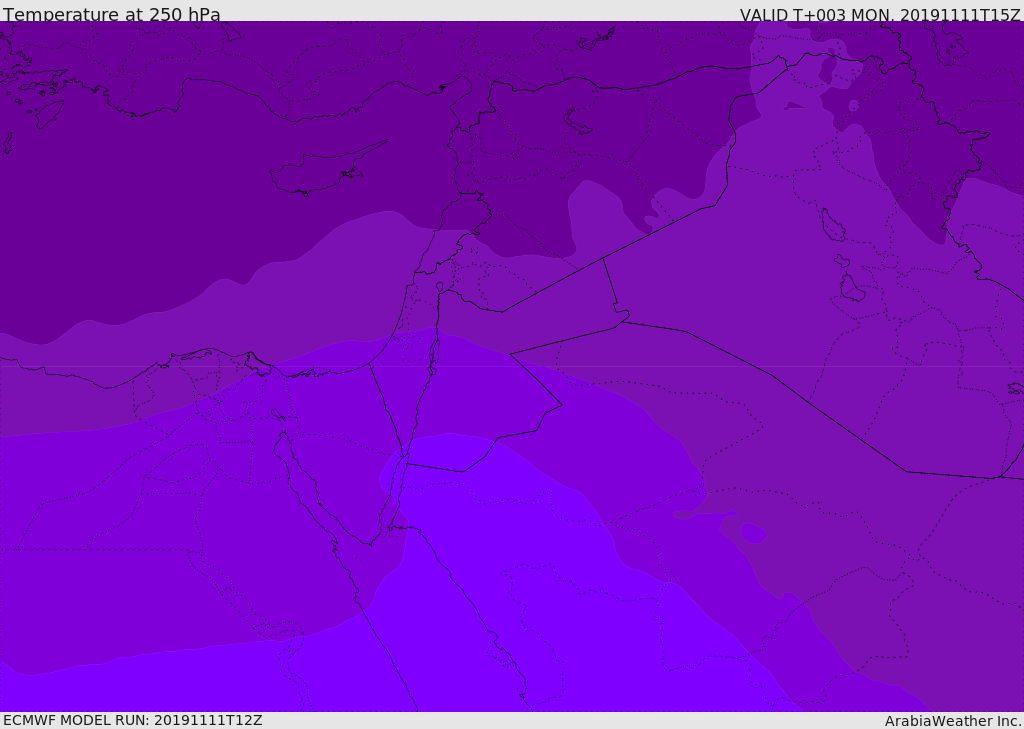This screenshot has width=1024, height=729.
Task: Click the Sea of Galilee
Action: click(439, 288)
